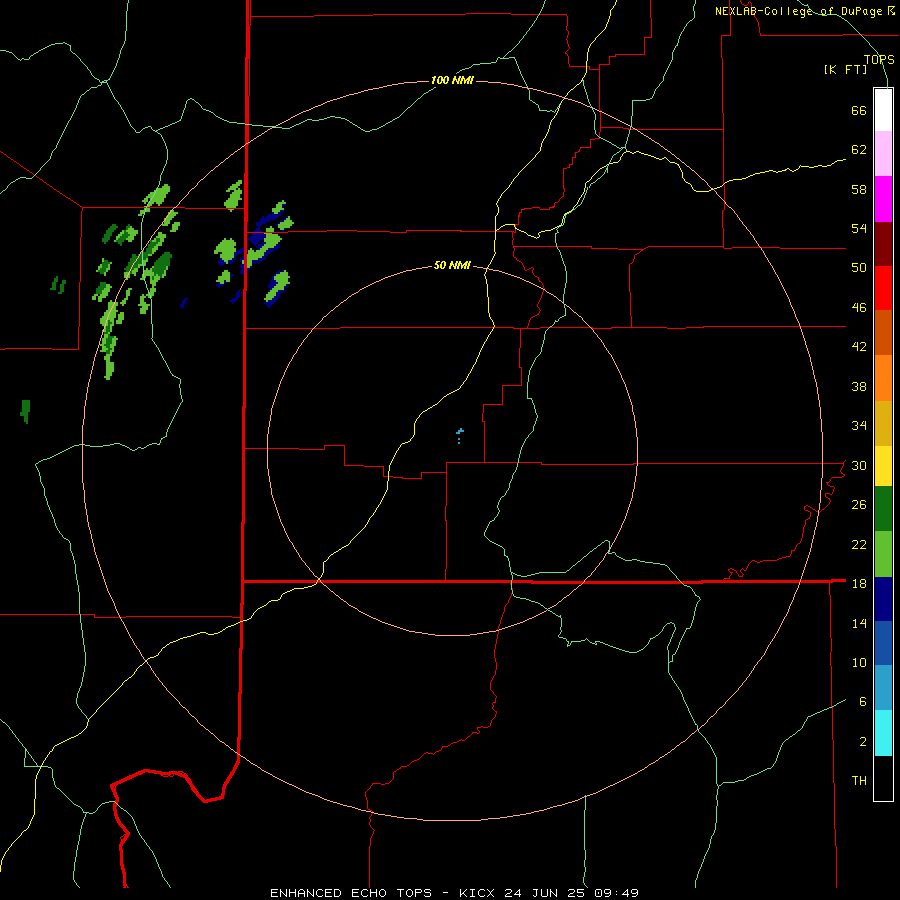This screenshot has height=900, width=900.
Task: Pick the cyan legend swatch
Action: (883, 733)
